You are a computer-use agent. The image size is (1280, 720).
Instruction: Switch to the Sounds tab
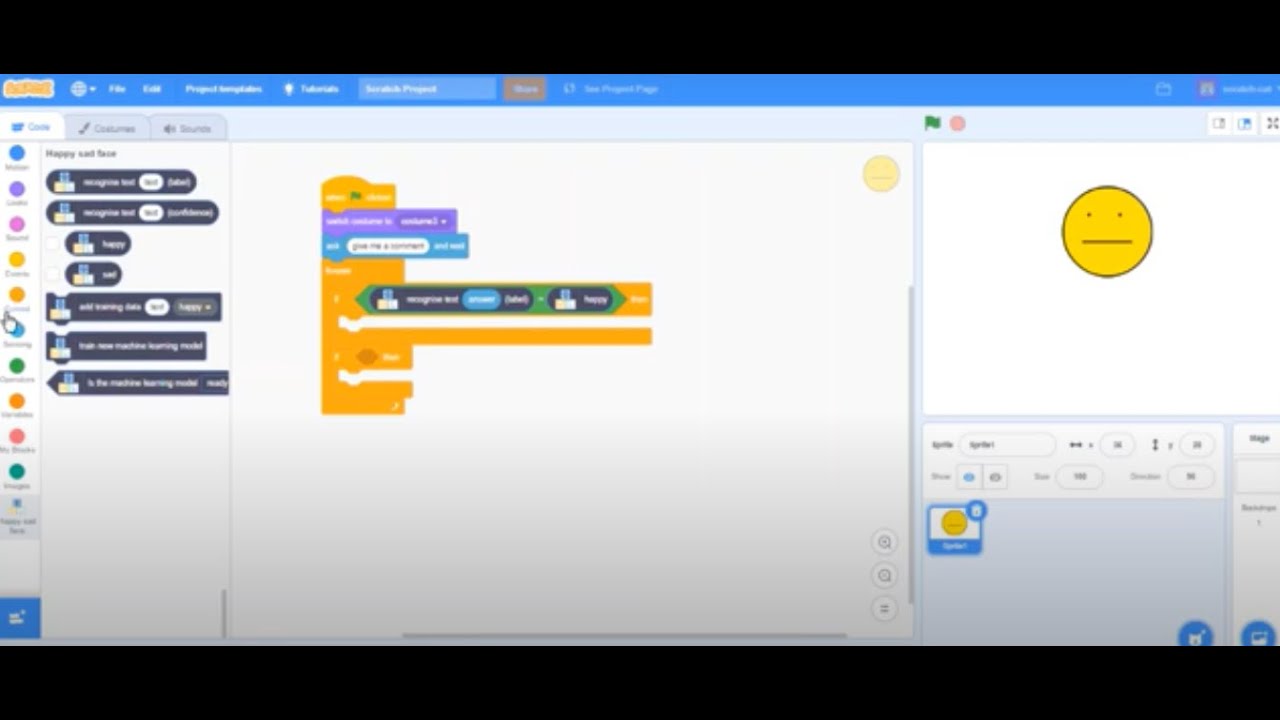tap(187, 128)
